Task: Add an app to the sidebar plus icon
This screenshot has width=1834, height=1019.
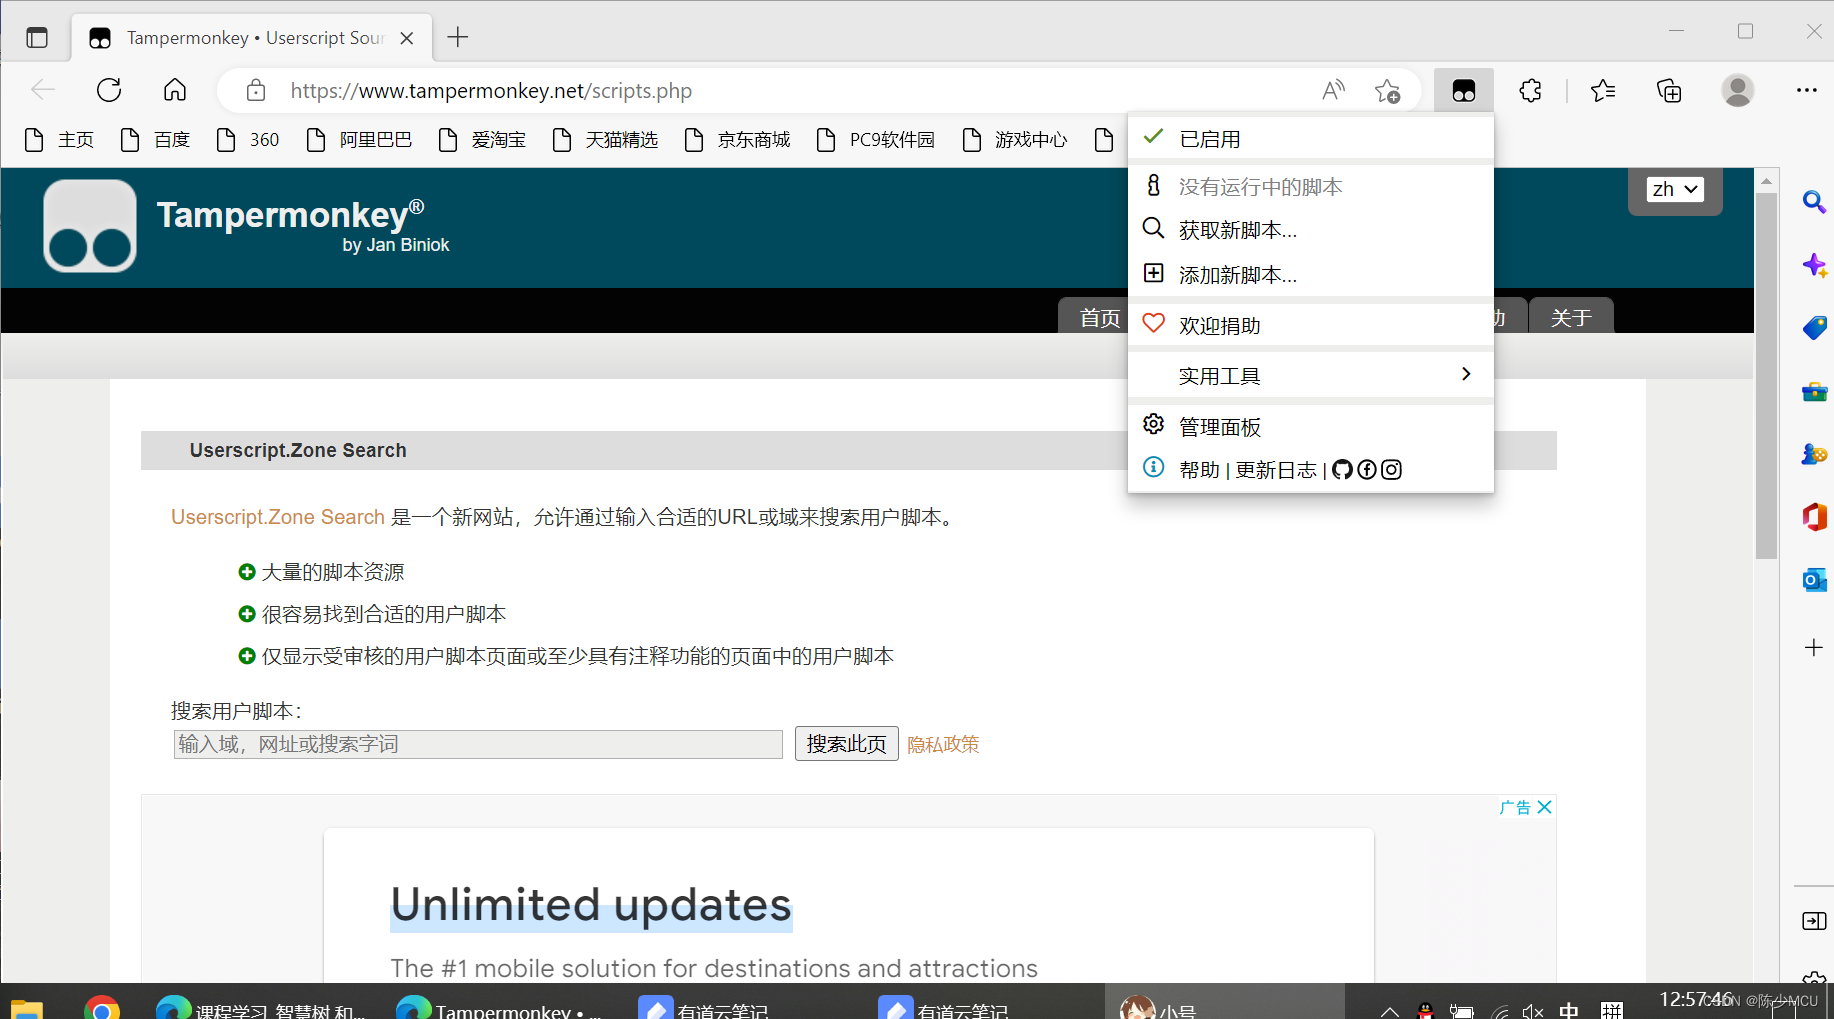Action: pos(1814,647)
